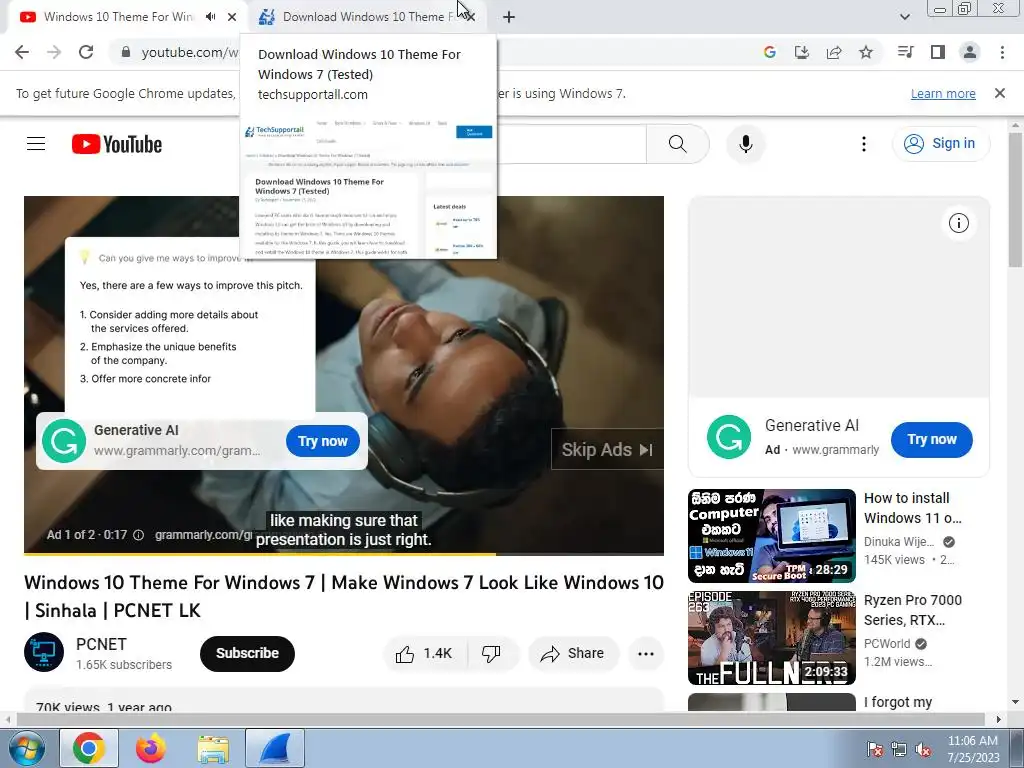Click the muted volume tray icon
Image resolution: width=1024 pixels, height=768 pixels.
(923, 749)
